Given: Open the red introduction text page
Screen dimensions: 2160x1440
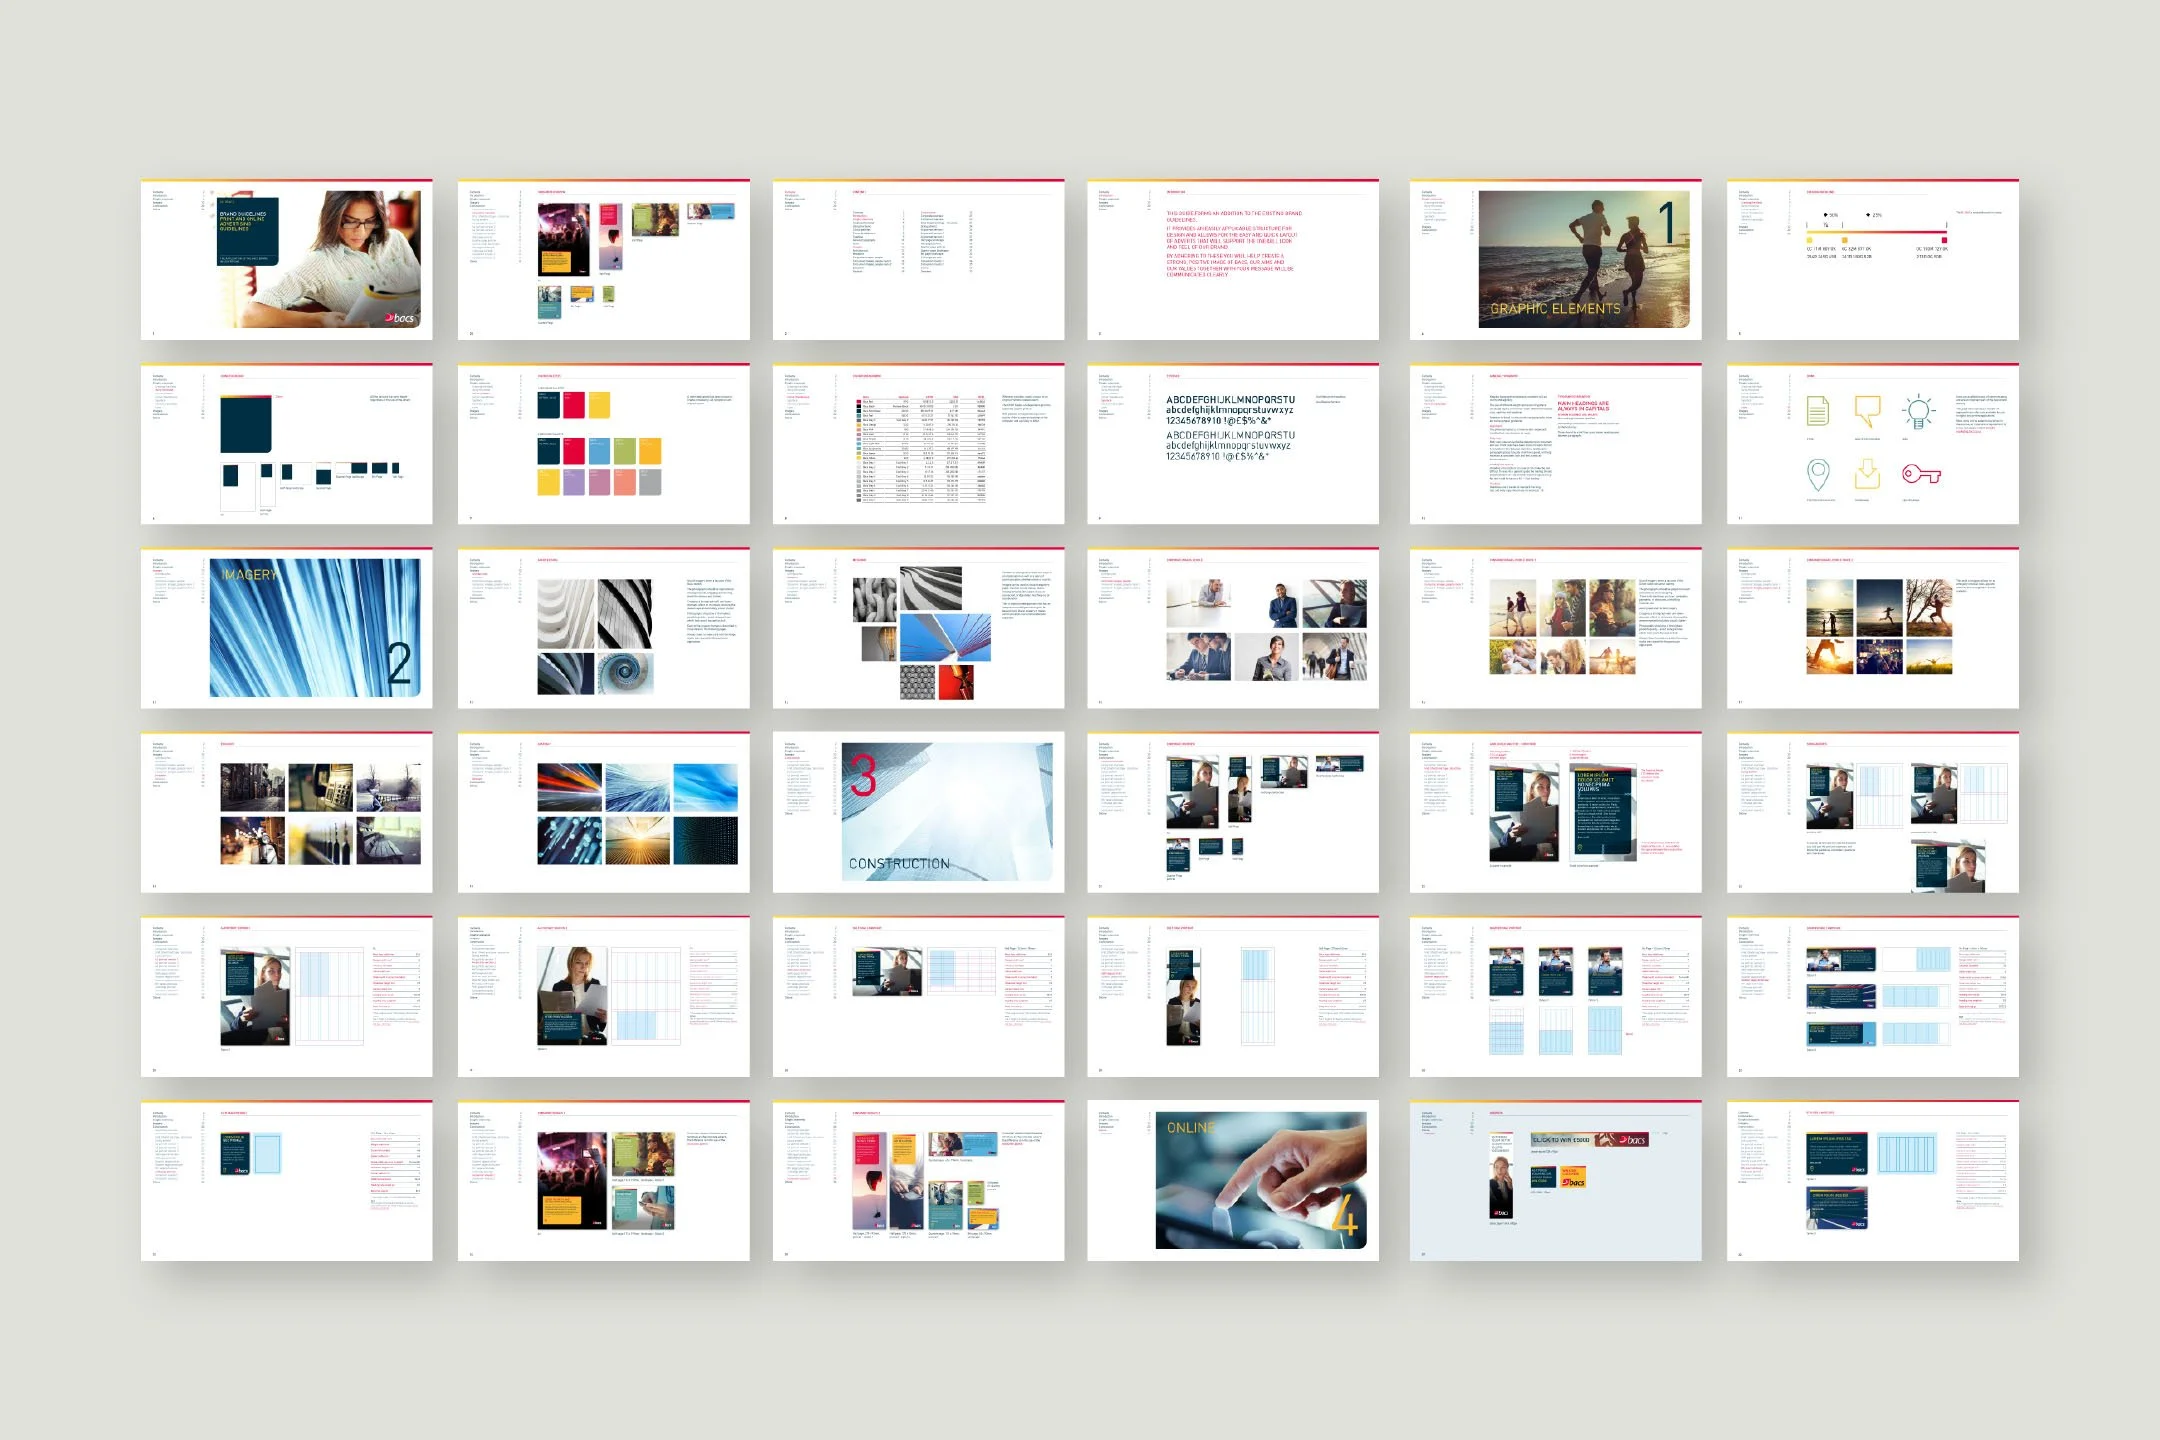Looking at the screenshot, I should click(x=1232, y=260).
